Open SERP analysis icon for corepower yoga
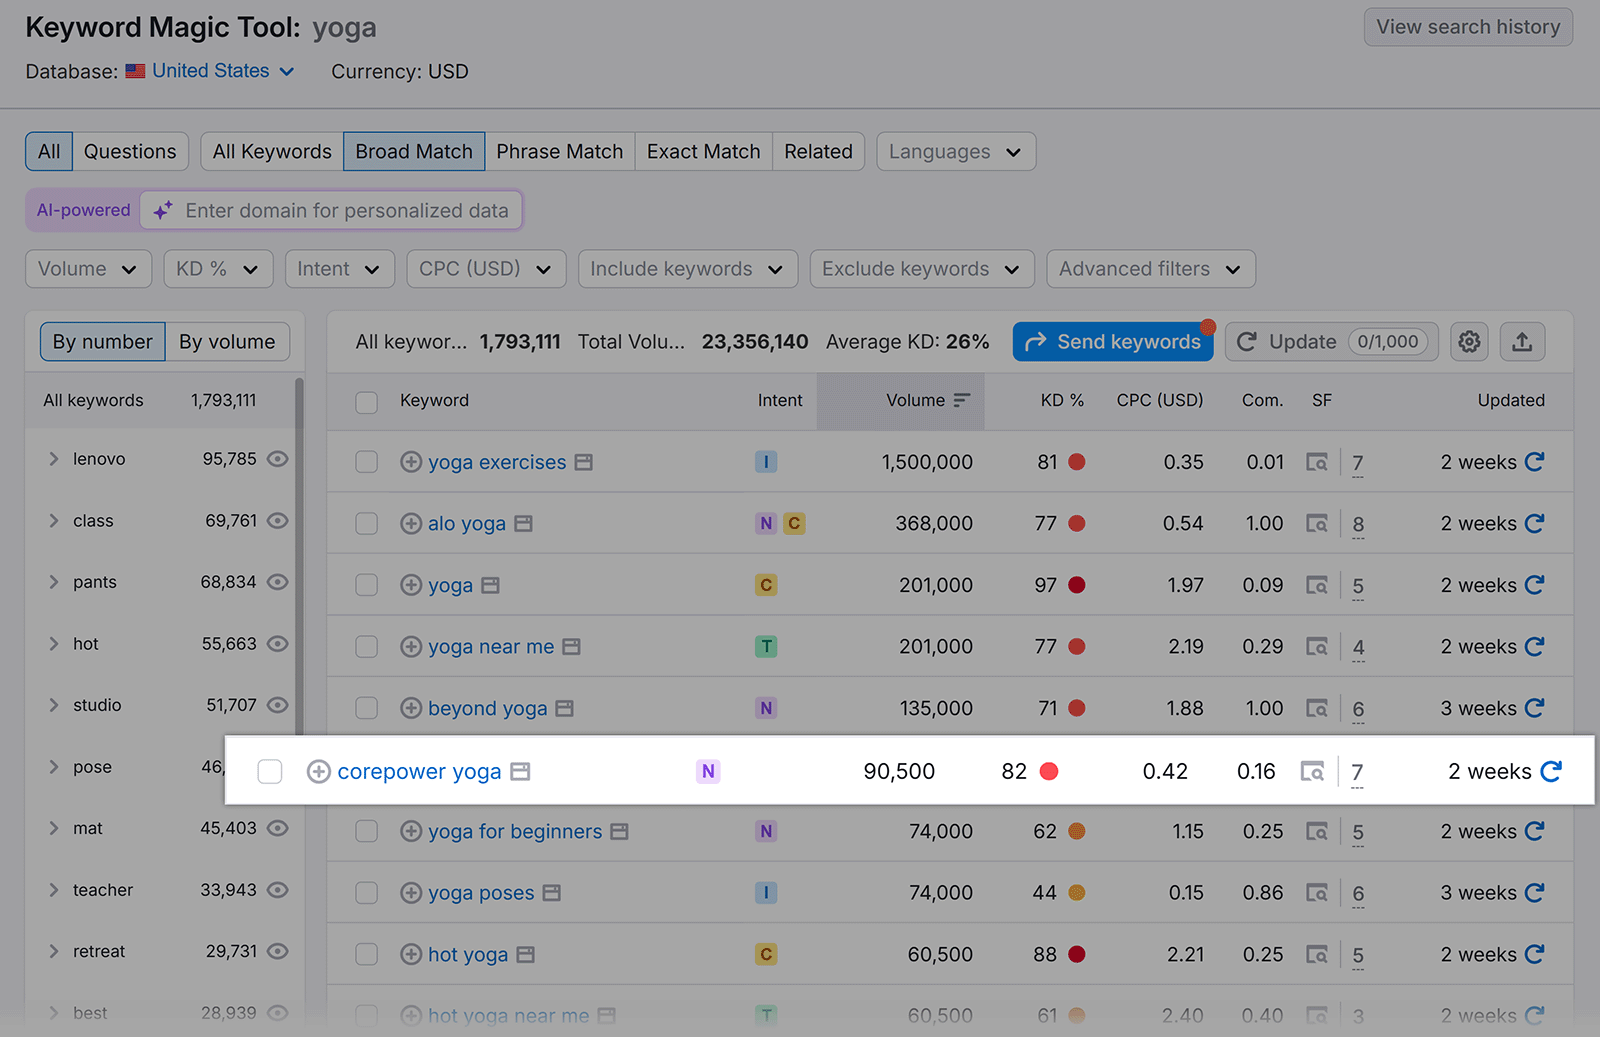The image size is (1600, 1037). click(1314, 771)
